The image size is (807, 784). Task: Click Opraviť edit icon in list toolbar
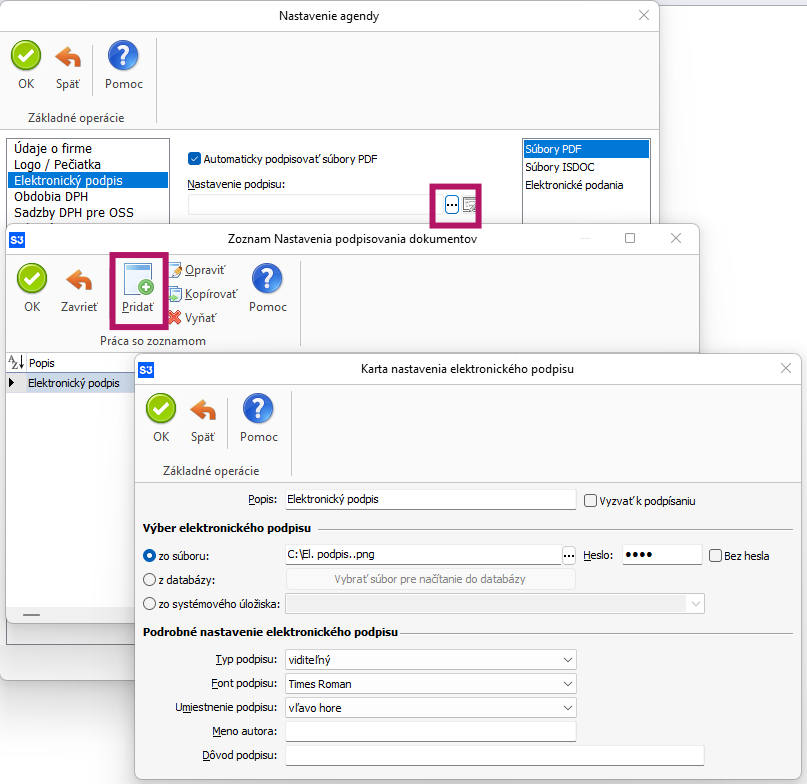click(176, 270)
